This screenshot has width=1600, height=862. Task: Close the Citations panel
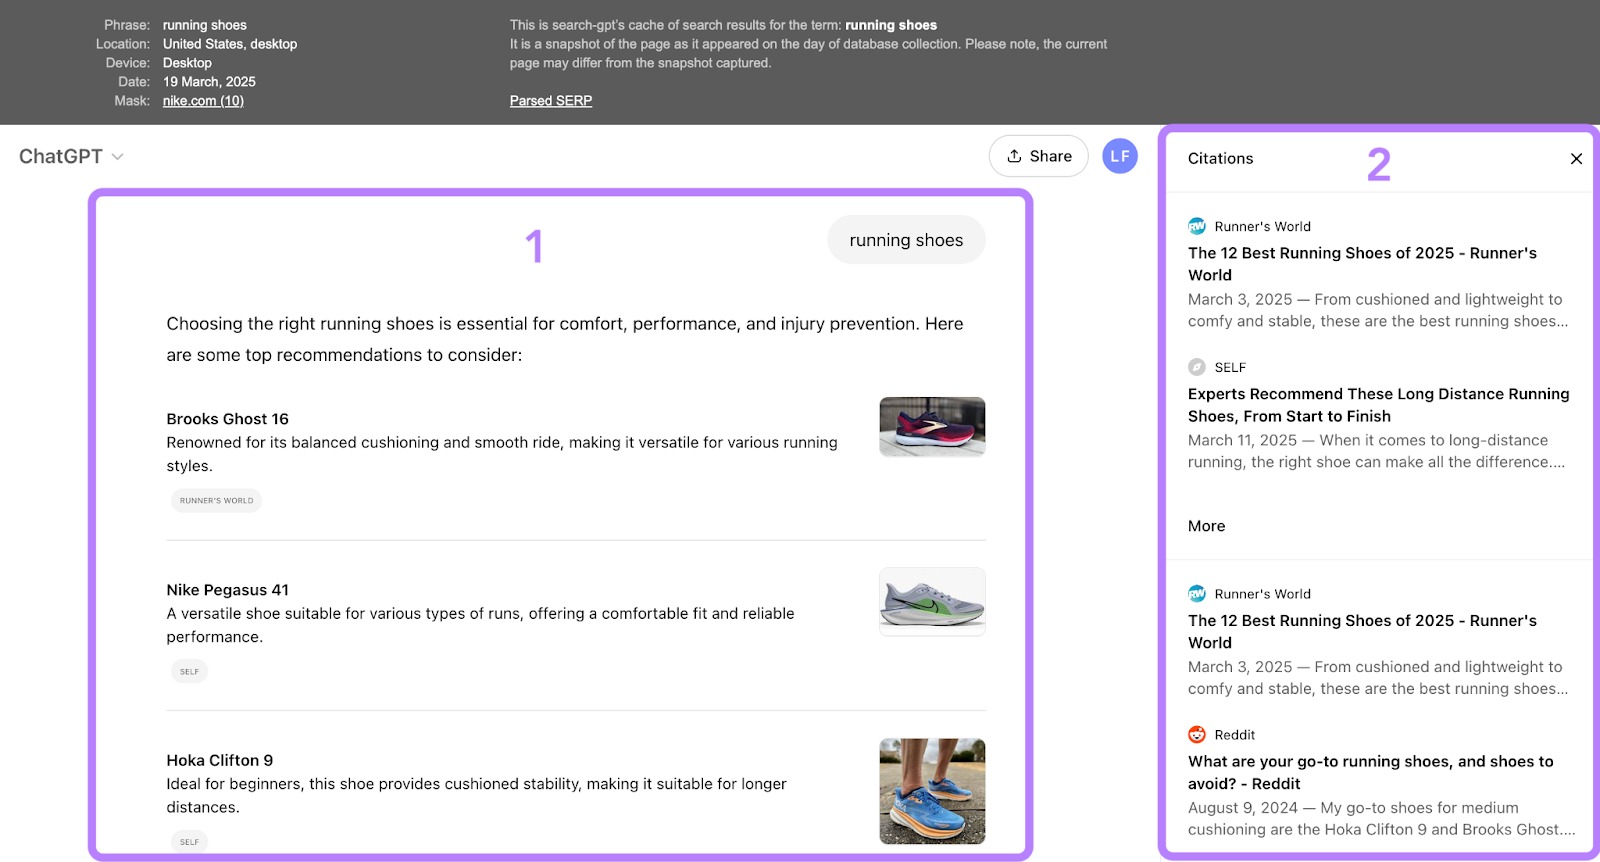point(1576,159)
